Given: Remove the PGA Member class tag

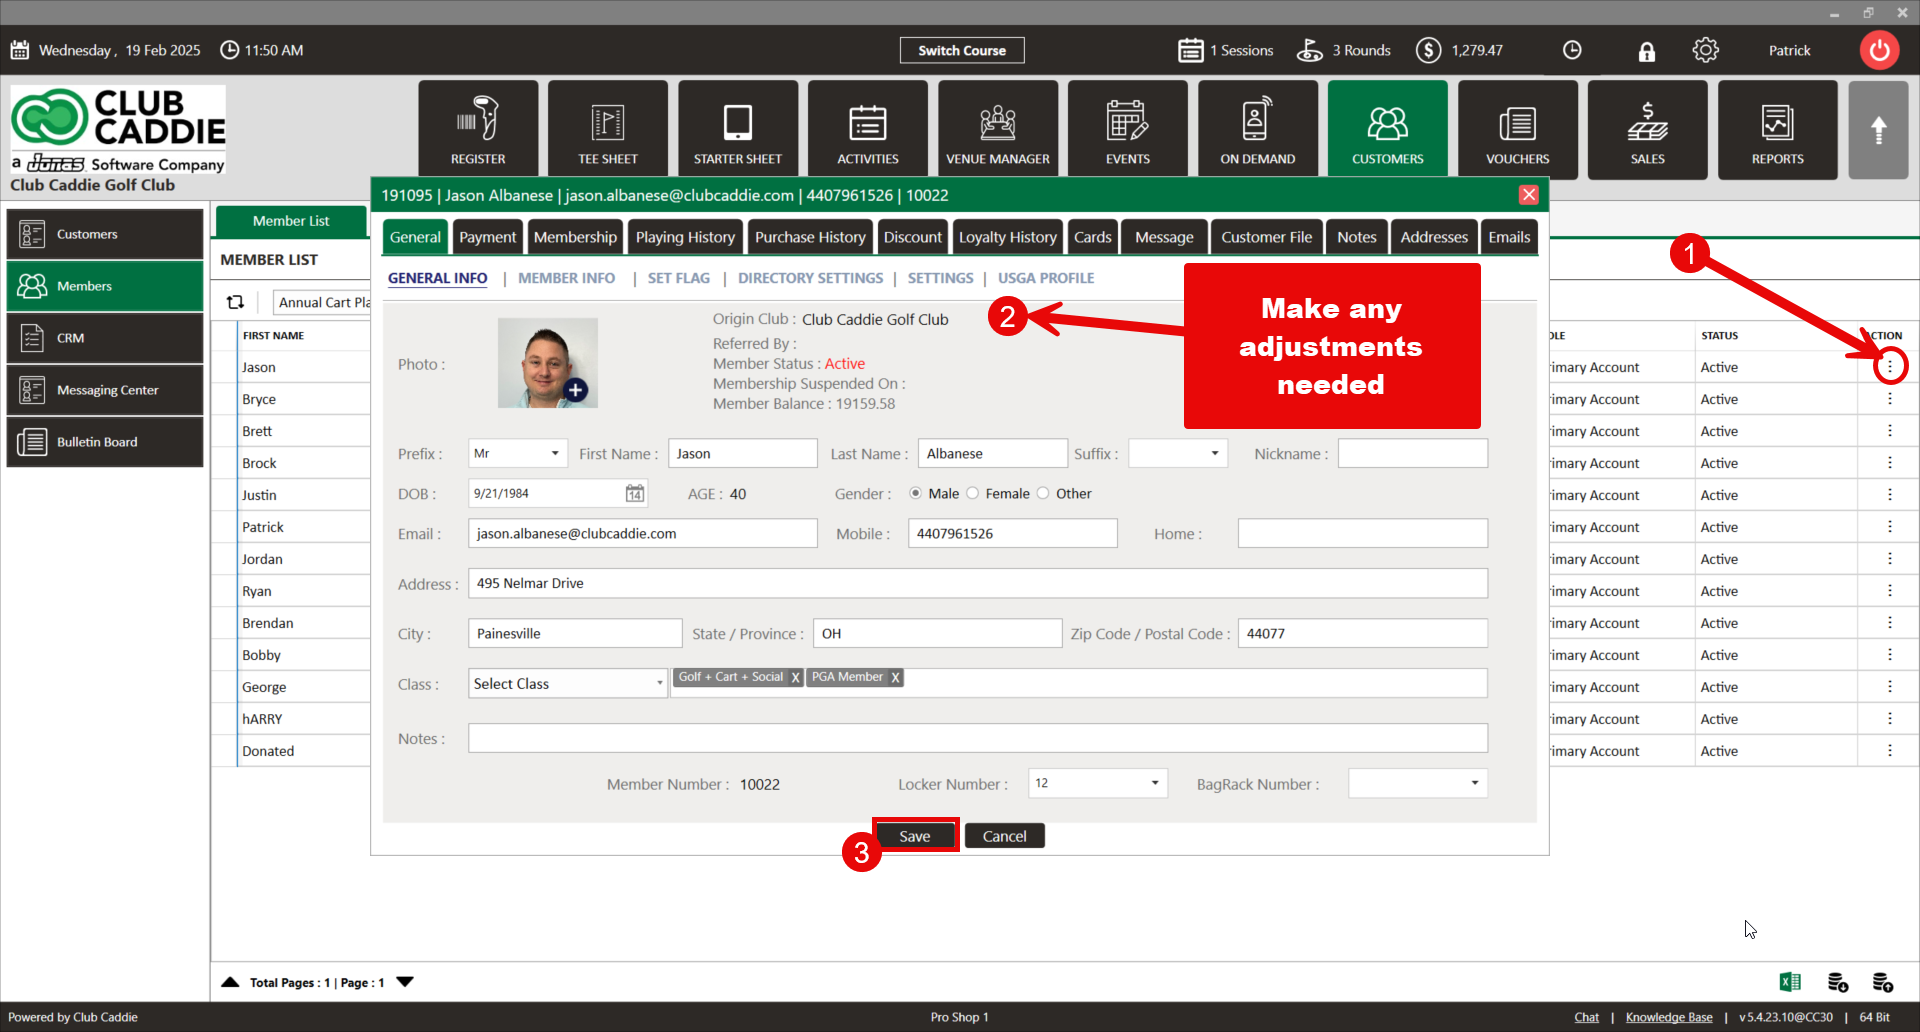Looking at the screenshot, I should click(896, 678).
